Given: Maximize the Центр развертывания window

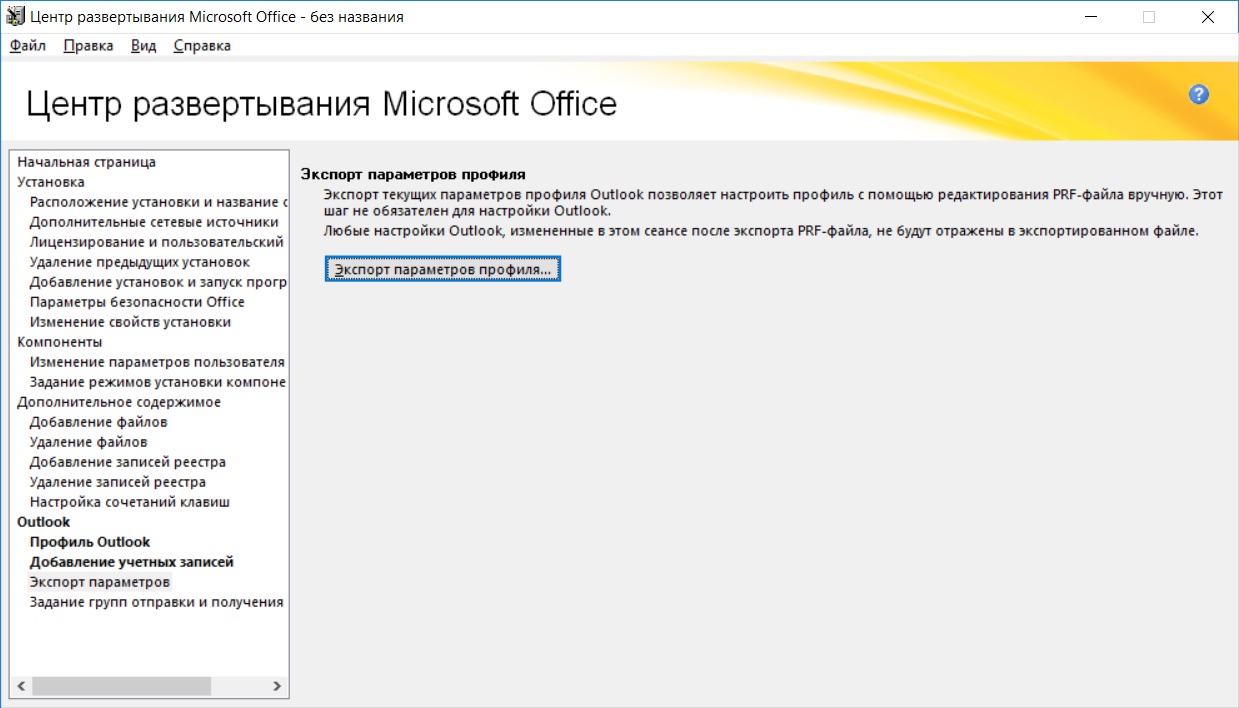Looking at the screenshot, I should pyautogui.click(x=1149, y=17).
